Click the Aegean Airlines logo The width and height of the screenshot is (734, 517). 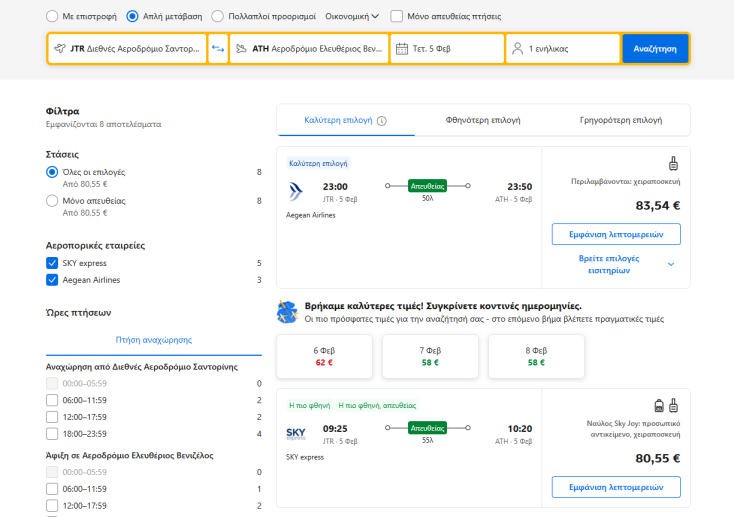click(296, 190)
